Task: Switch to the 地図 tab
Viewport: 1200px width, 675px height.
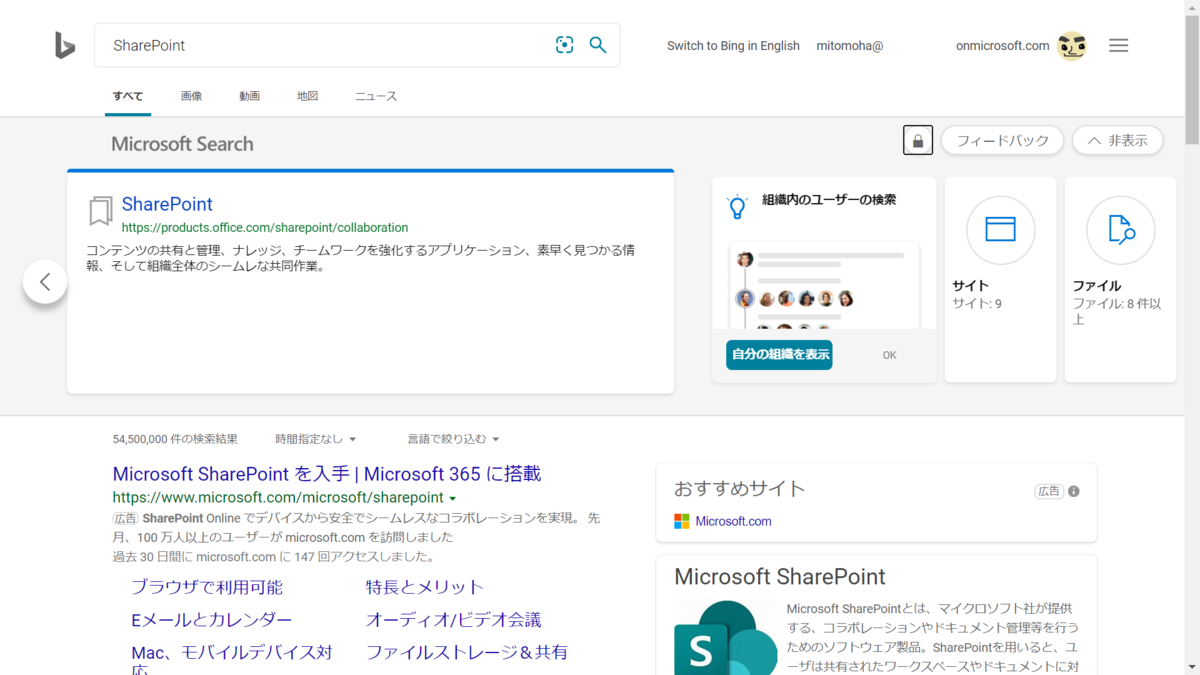Action: pos(307,96)
